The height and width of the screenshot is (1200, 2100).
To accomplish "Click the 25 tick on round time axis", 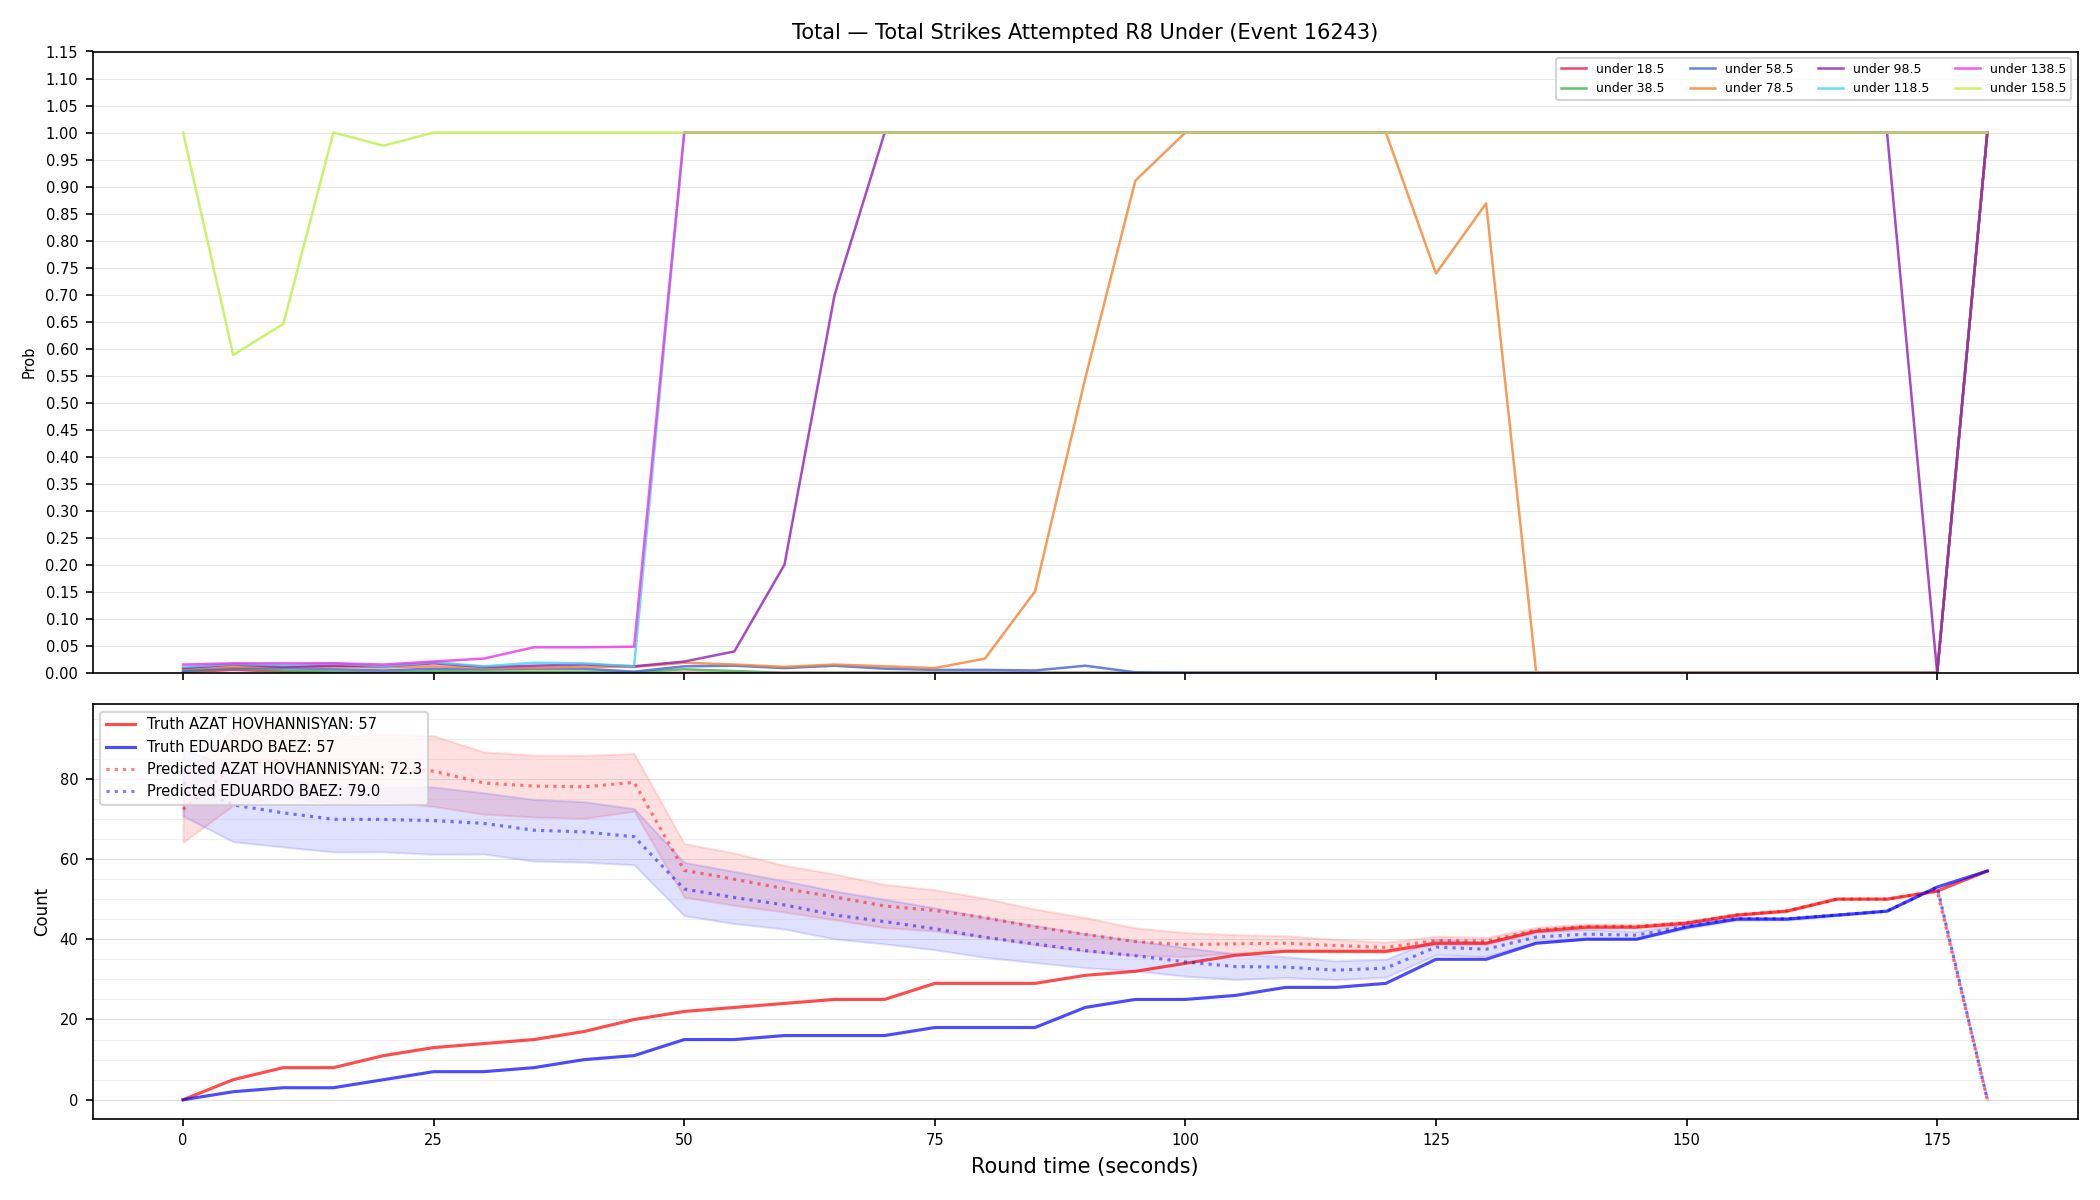I will (433, 1138).
